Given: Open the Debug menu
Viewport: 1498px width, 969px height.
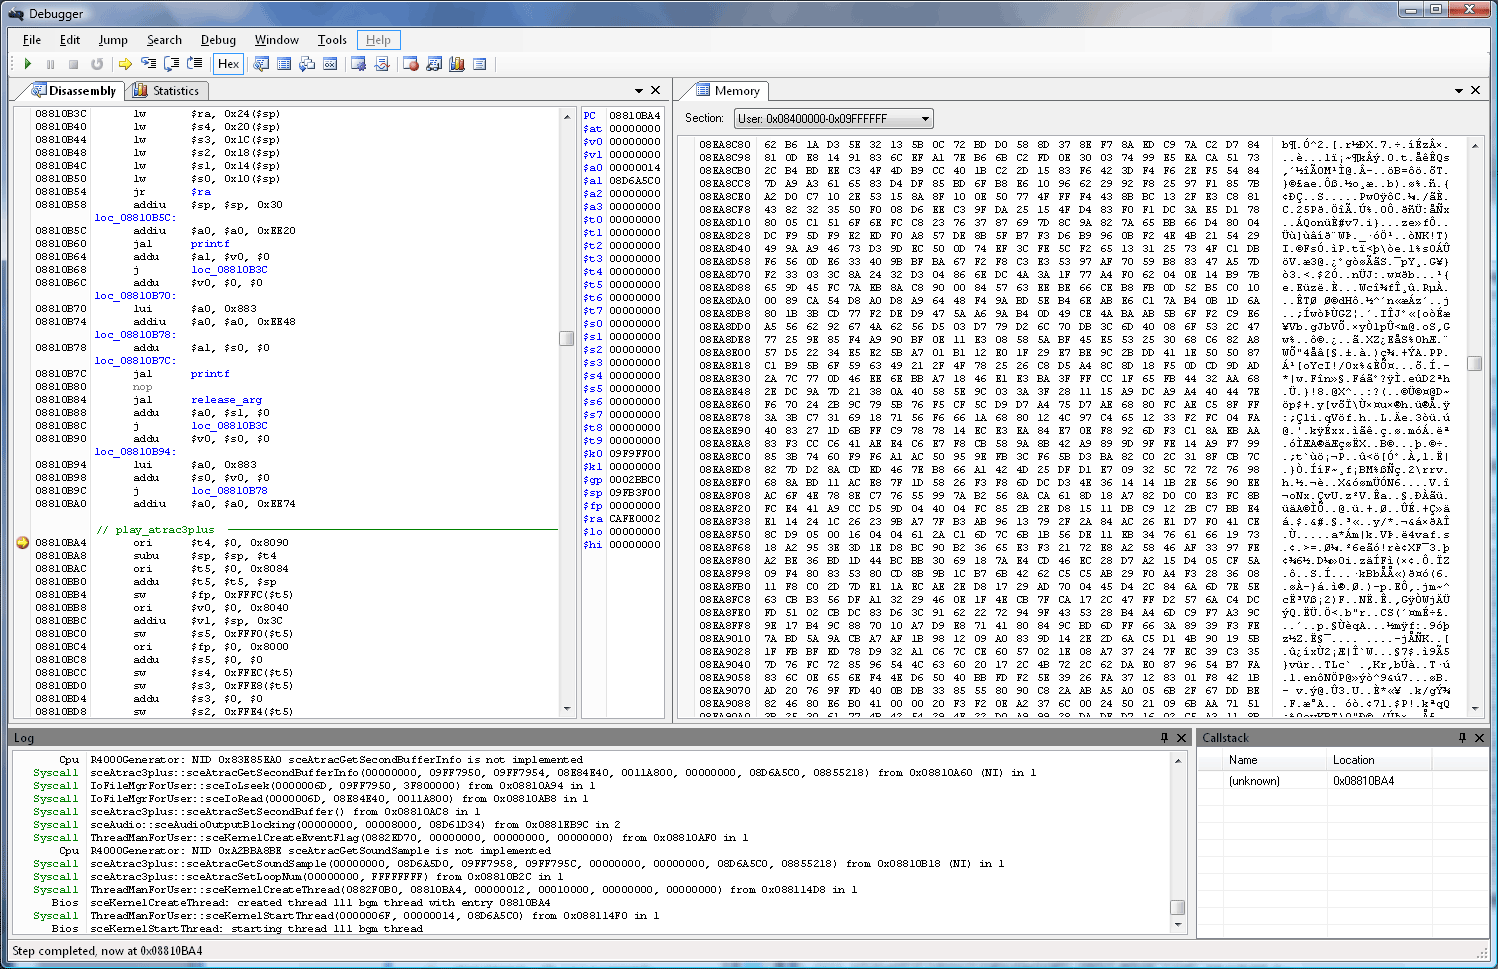Looking at the screenshot, I should tap(218, 40).
